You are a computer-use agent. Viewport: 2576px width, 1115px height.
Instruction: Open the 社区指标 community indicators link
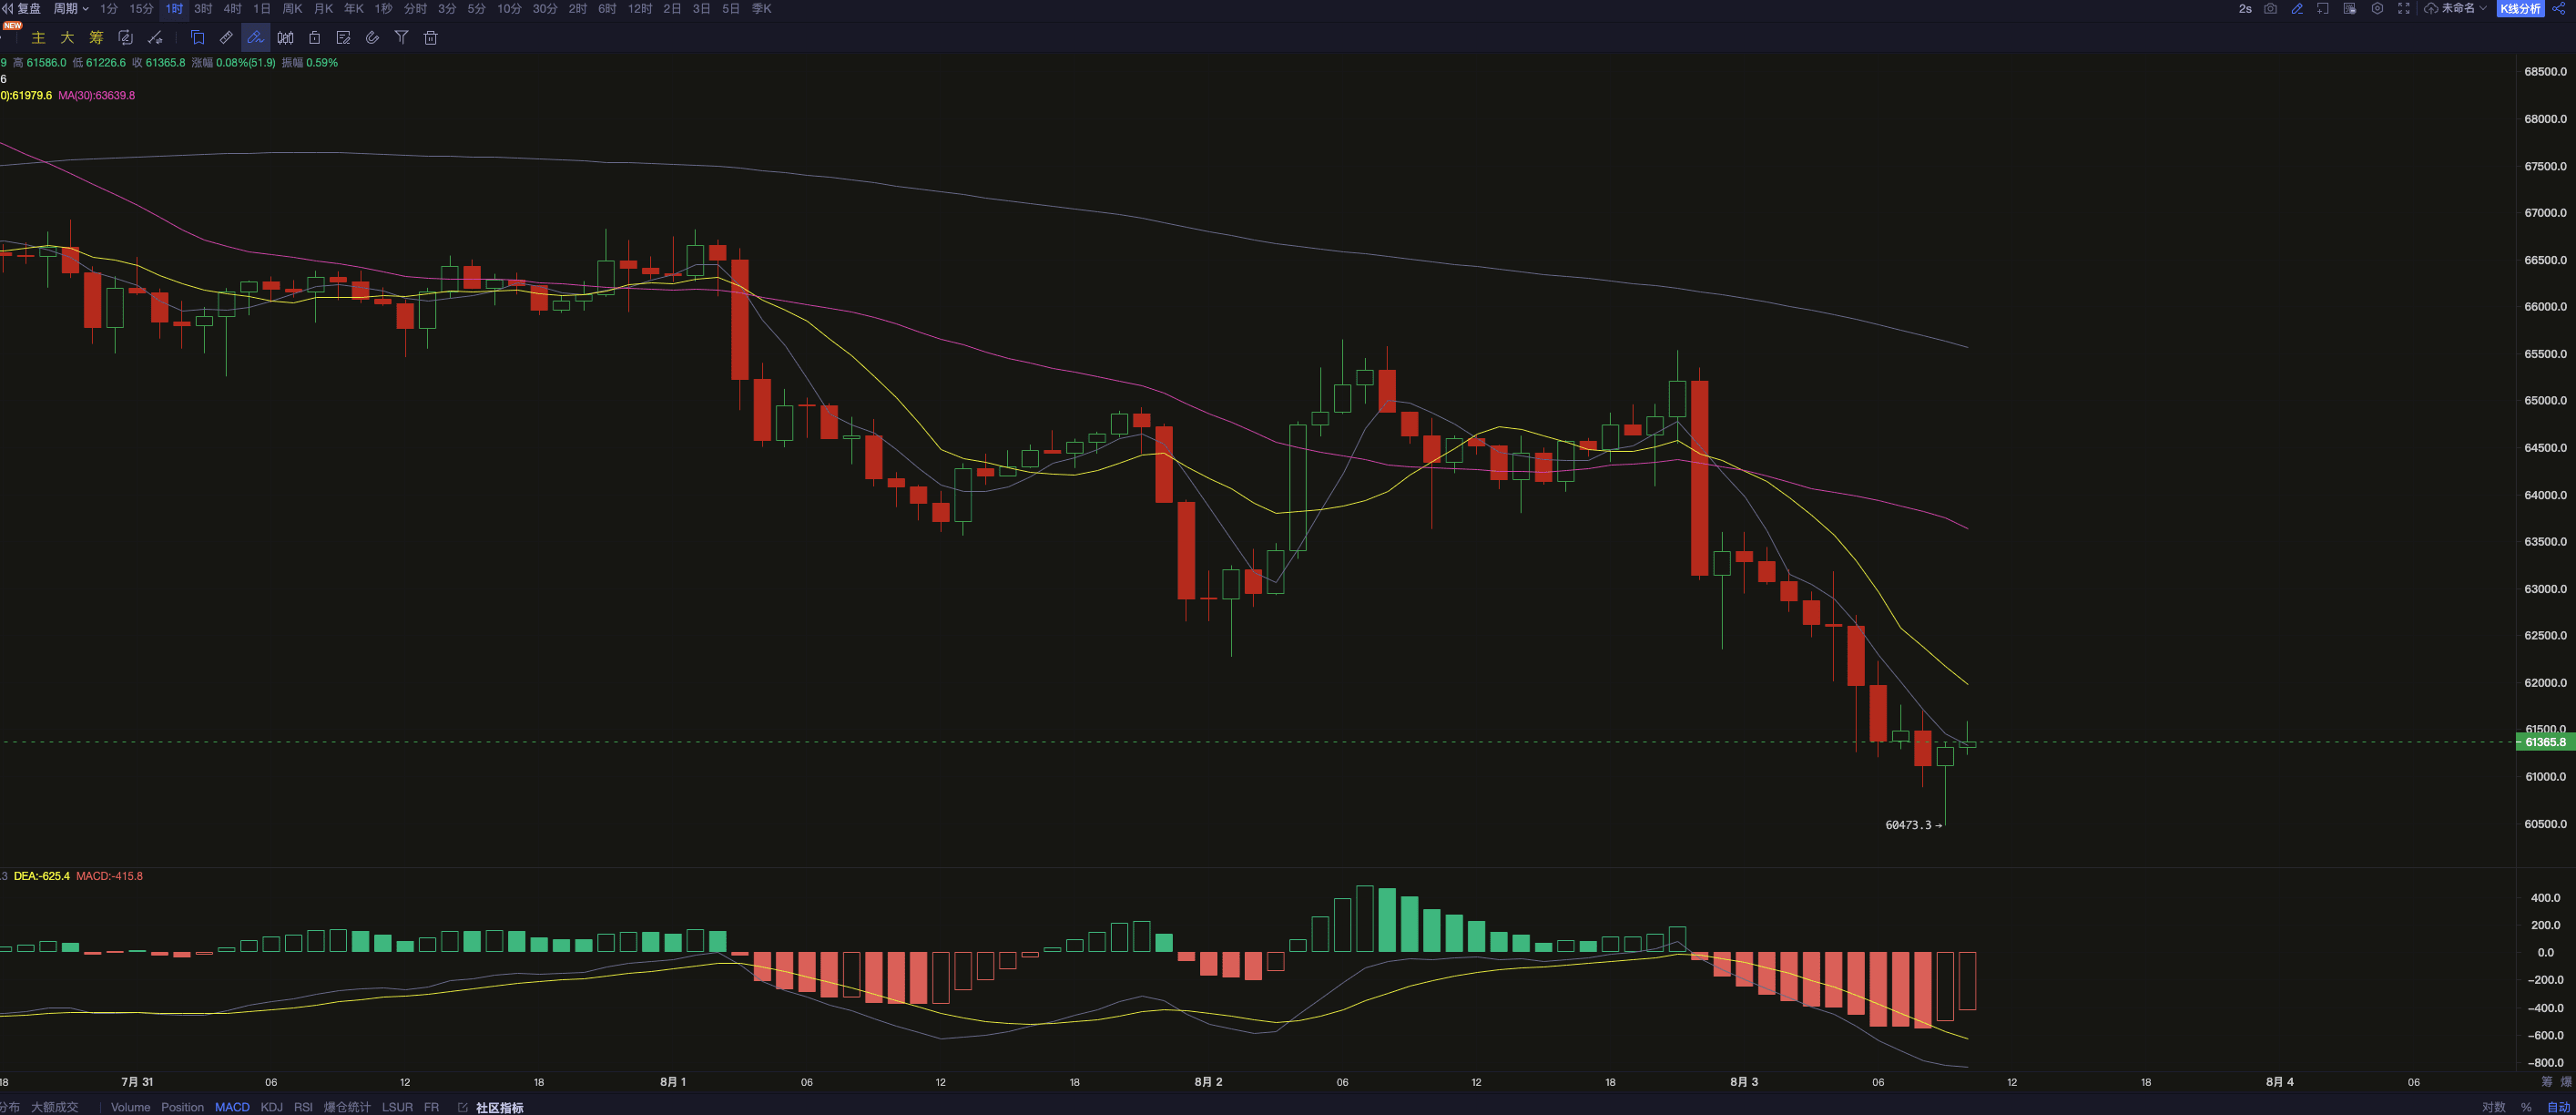pos(498,1107)
